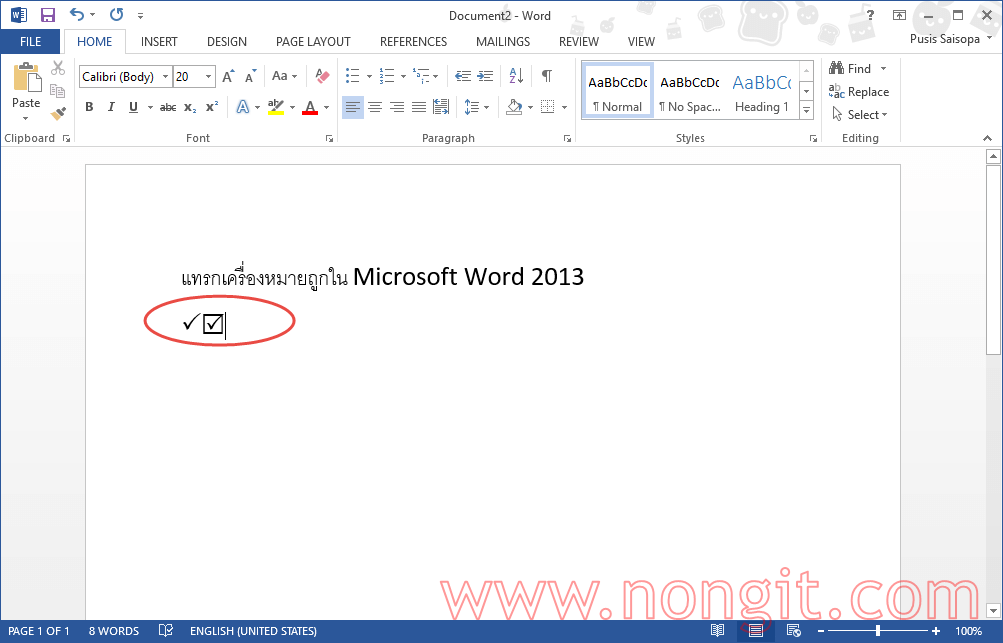Clear all formatting with eraser icon
Screen dimensions: 1003x643
[322, 76]
